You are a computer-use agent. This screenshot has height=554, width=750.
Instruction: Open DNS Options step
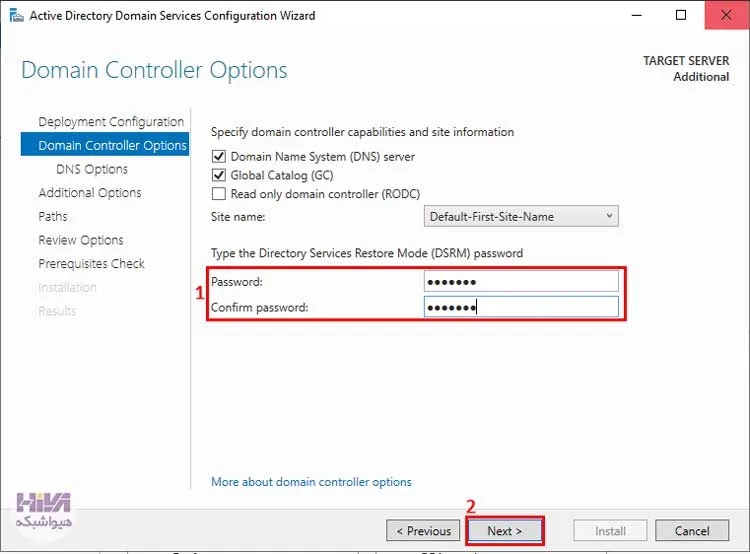tap(92, 169)
